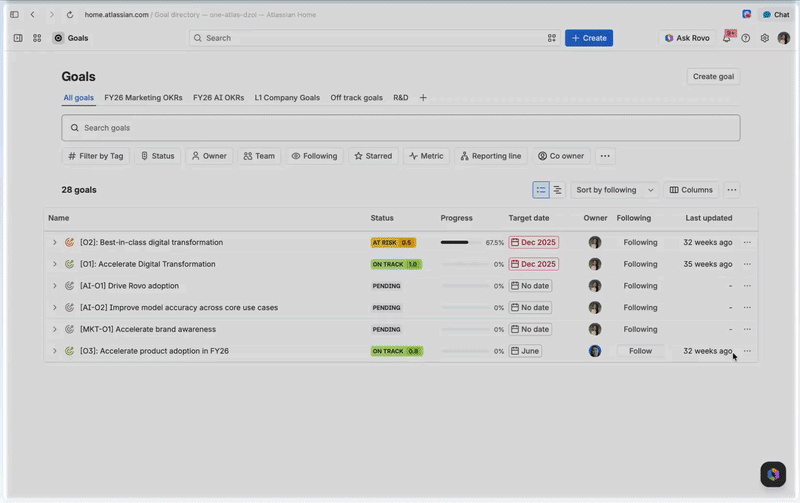Viewport: 800px width, 503px height.
Task: Unfollow the [AI-O1] Drive Rovo adoption goal
Action: pyautogui.click(x=640, y=286)
